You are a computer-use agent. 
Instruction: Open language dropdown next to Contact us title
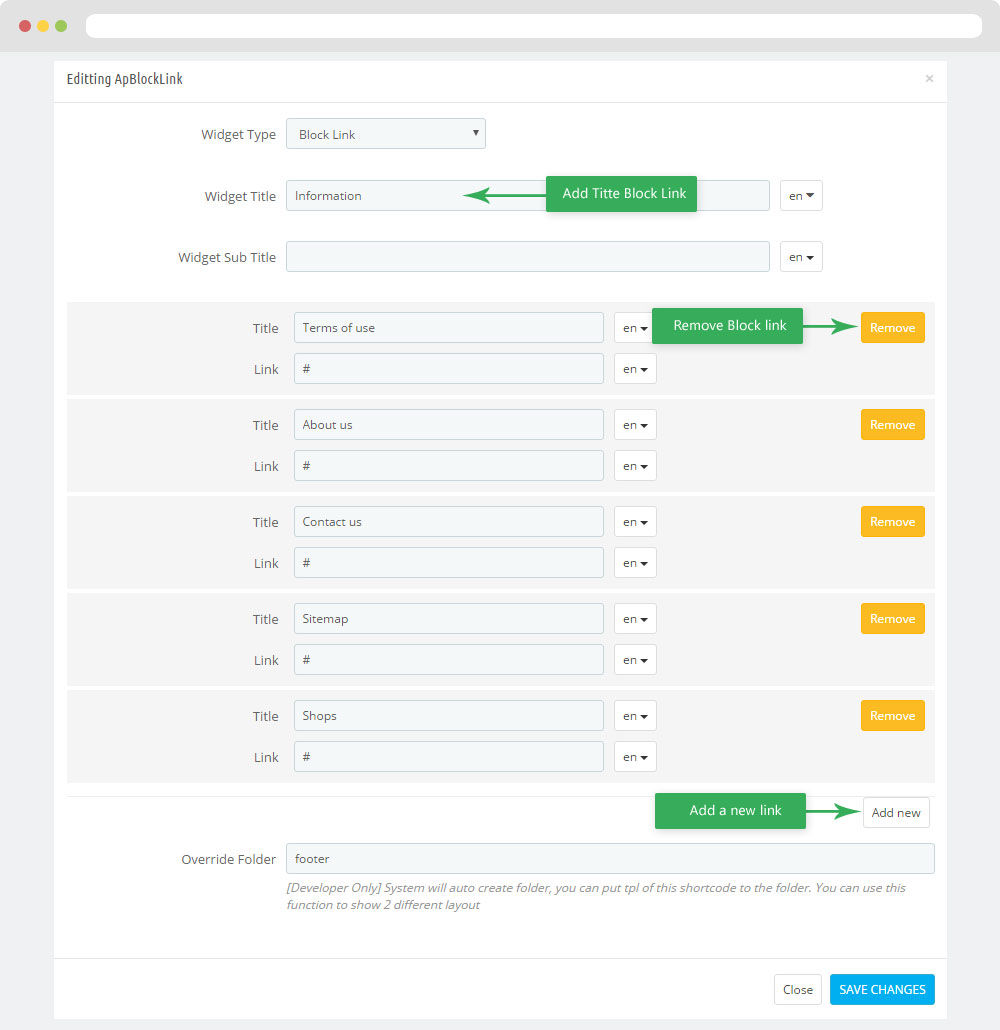pyautogui.click(x=635, y=522)
